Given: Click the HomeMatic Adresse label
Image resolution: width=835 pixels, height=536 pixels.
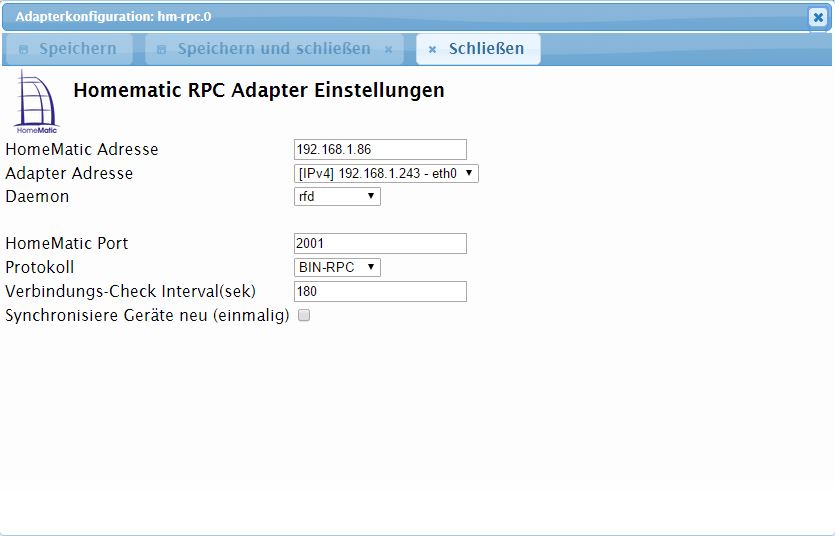Looking at the screenshot, I should [x=82, y=150].
